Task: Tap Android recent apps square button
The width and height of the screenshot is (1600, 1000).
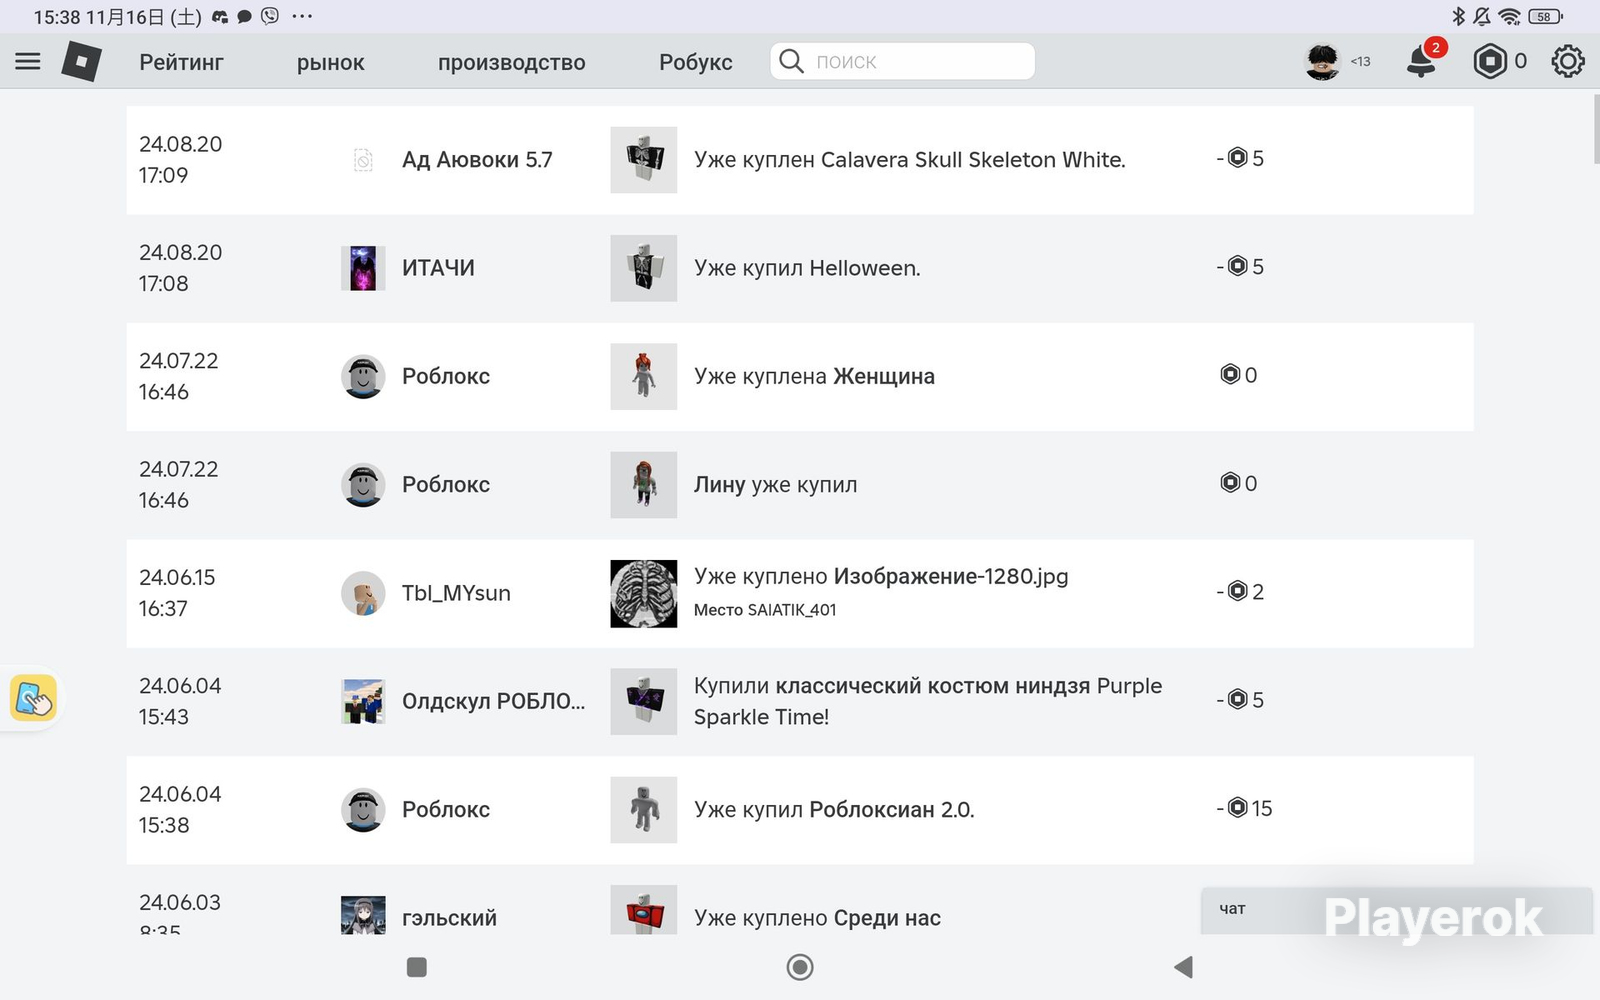Action: coord(417,967)
